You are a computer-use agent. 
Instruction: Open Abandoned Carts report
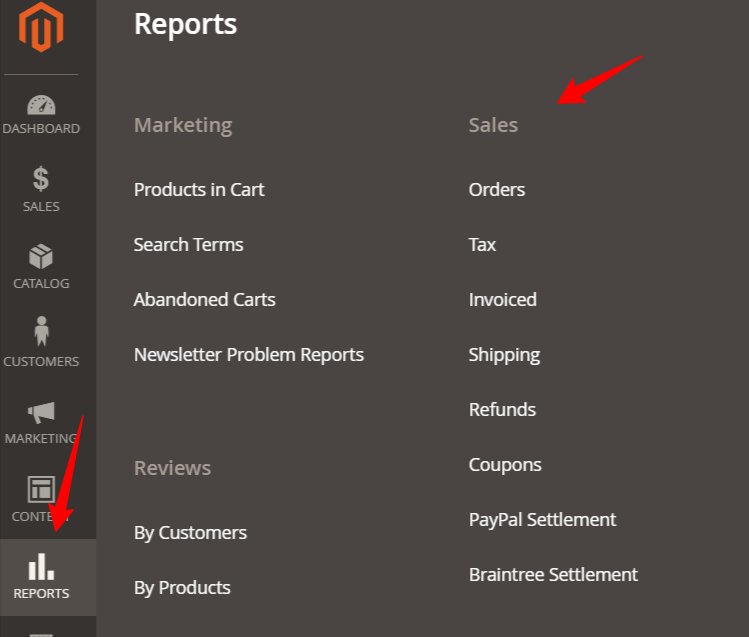click(x=204, y=300)
